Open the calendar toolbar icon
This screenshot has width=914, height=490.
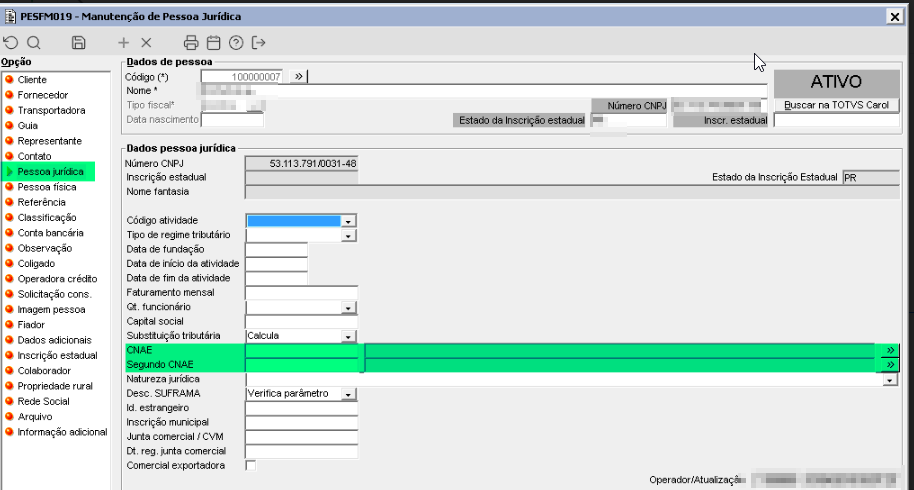point(213,43)
